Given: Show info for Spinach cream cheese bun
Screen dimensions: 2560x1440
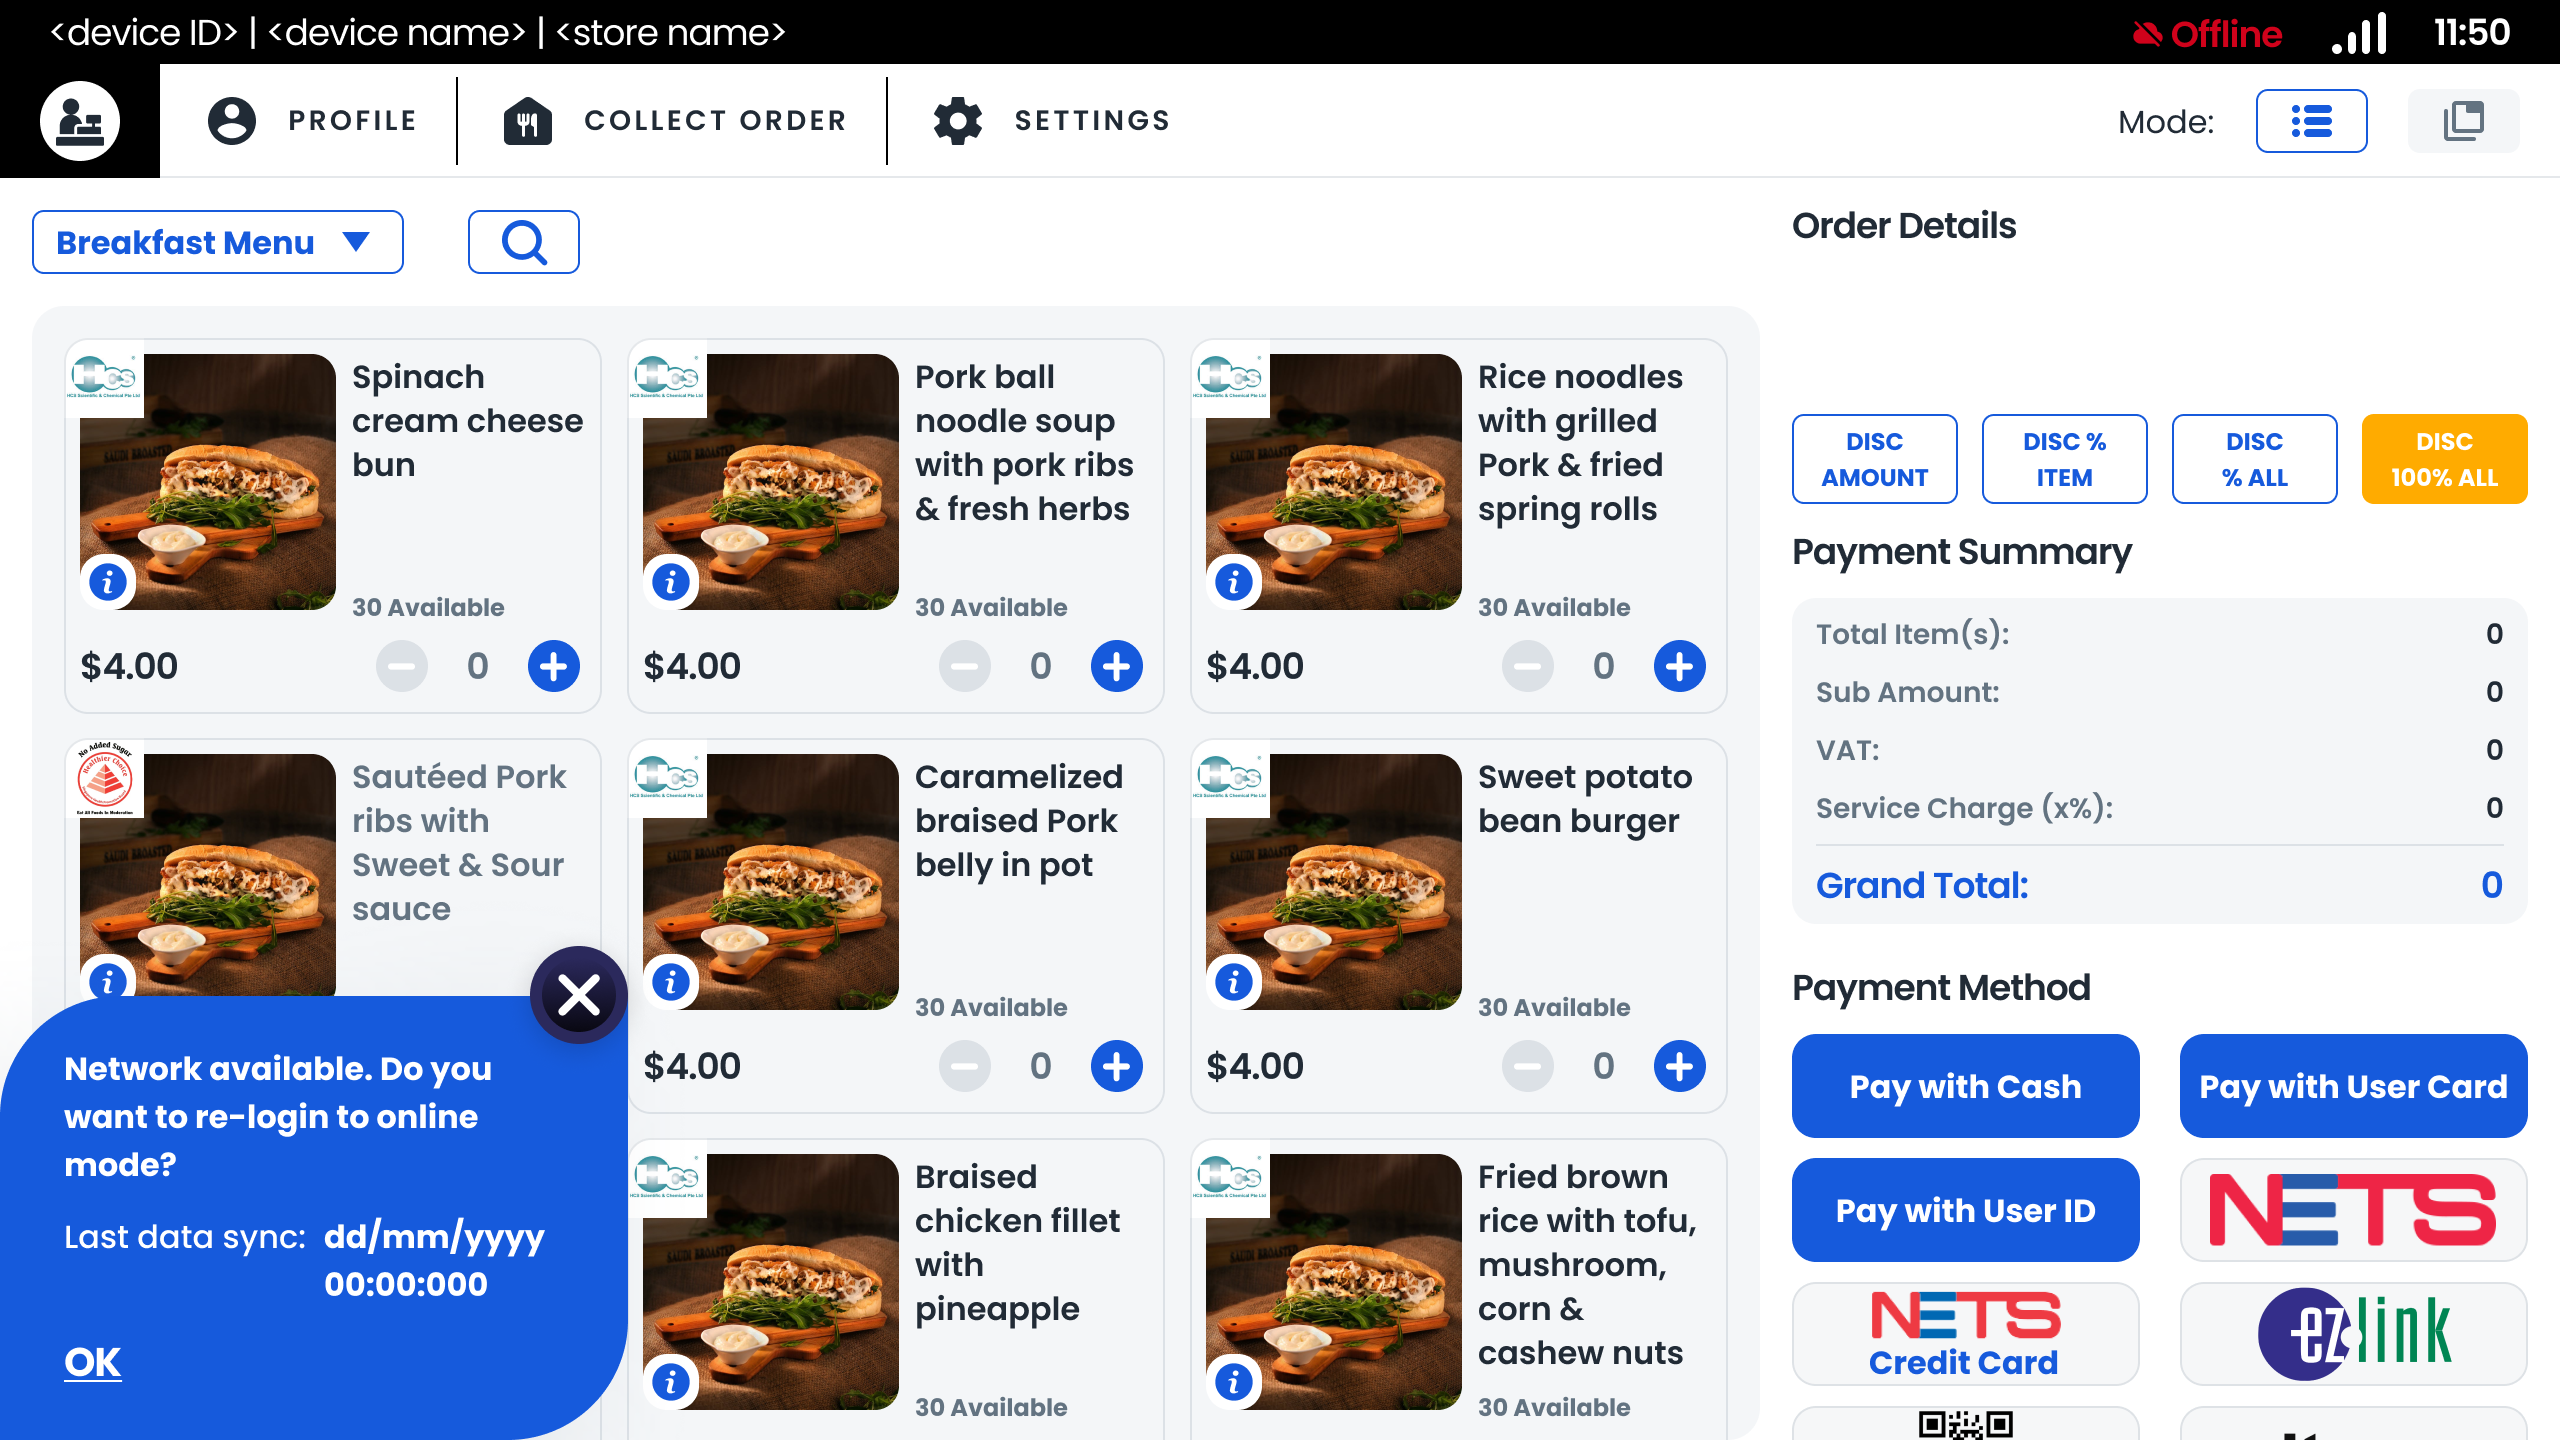Looking at the screenshot, I should coord(108,581).
